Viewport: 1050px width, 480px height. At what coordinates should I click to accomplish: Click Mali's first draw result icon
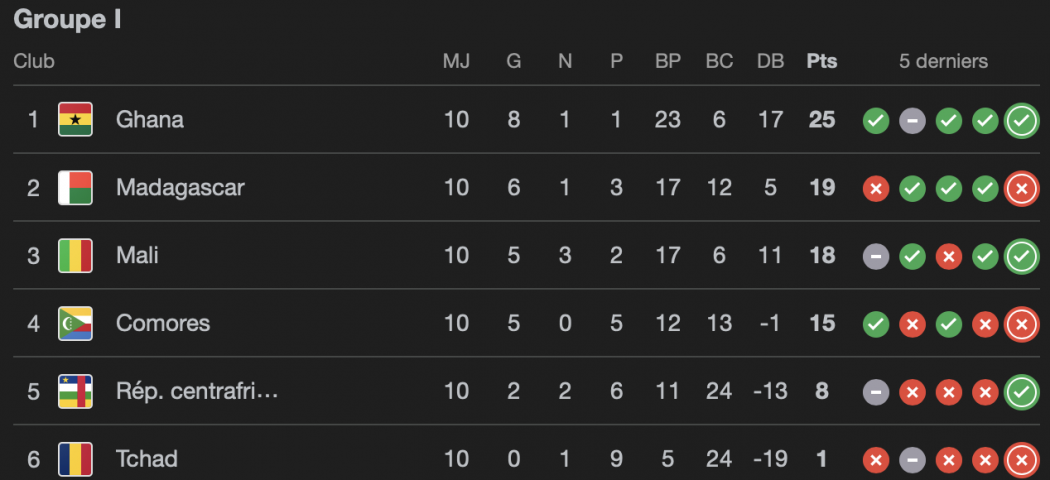point(875,257)
